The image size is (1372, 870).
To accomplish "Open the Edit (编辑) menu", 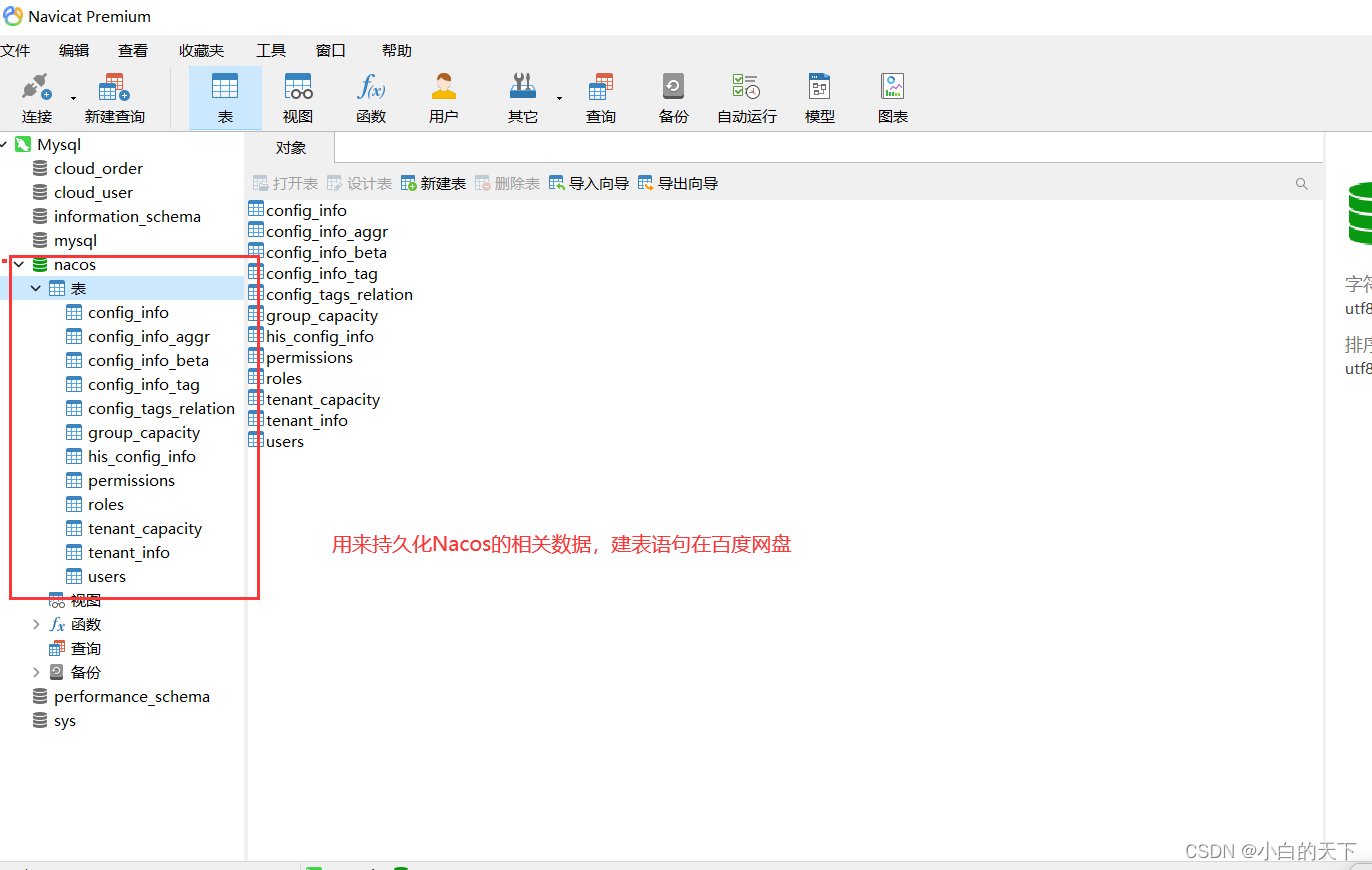I will 74,50.
